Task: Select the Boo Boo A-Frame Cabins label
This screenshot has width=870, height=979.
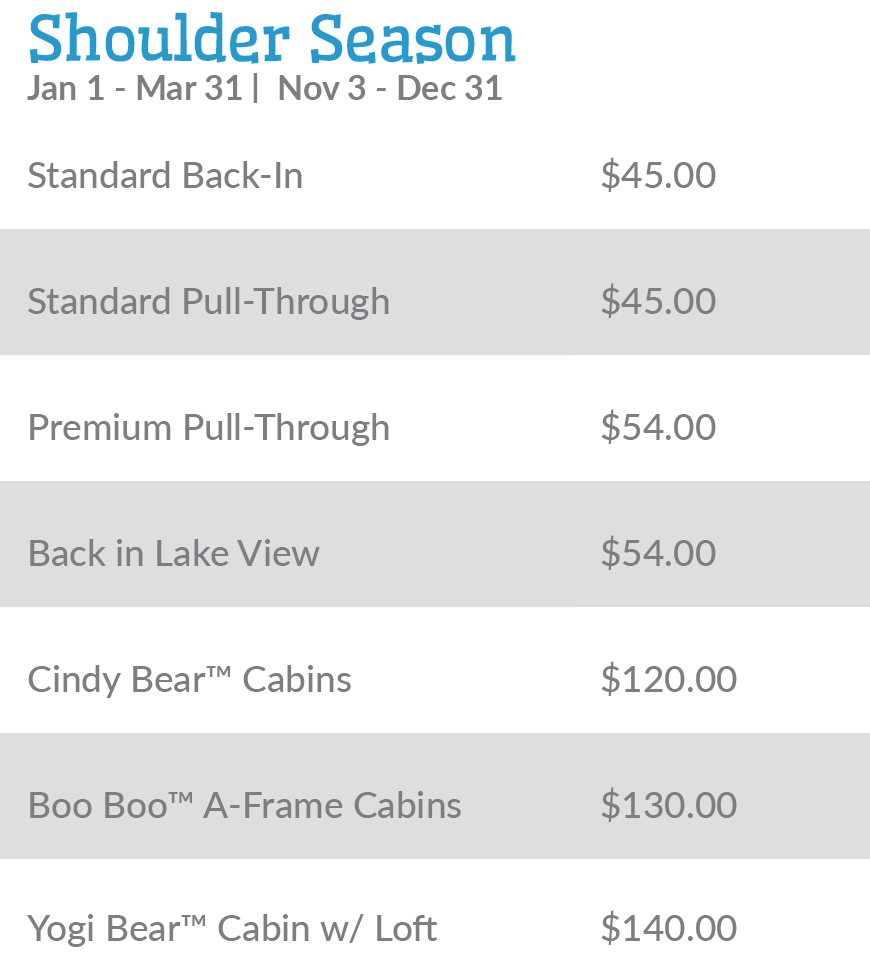Action: [244, 806]
